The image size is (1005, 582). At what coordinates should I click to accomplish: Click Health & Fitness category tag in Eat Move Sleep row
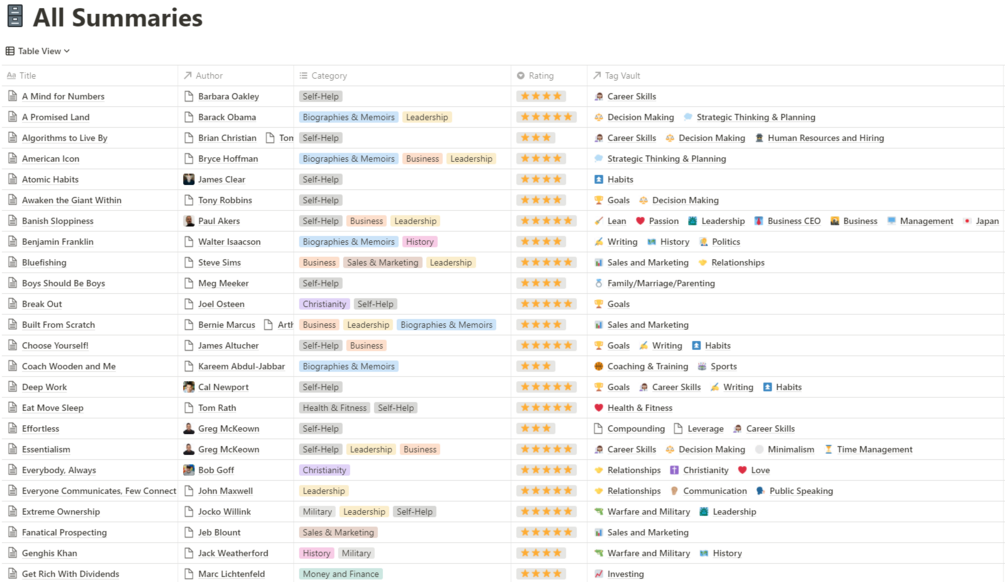(x=335, y=408)
